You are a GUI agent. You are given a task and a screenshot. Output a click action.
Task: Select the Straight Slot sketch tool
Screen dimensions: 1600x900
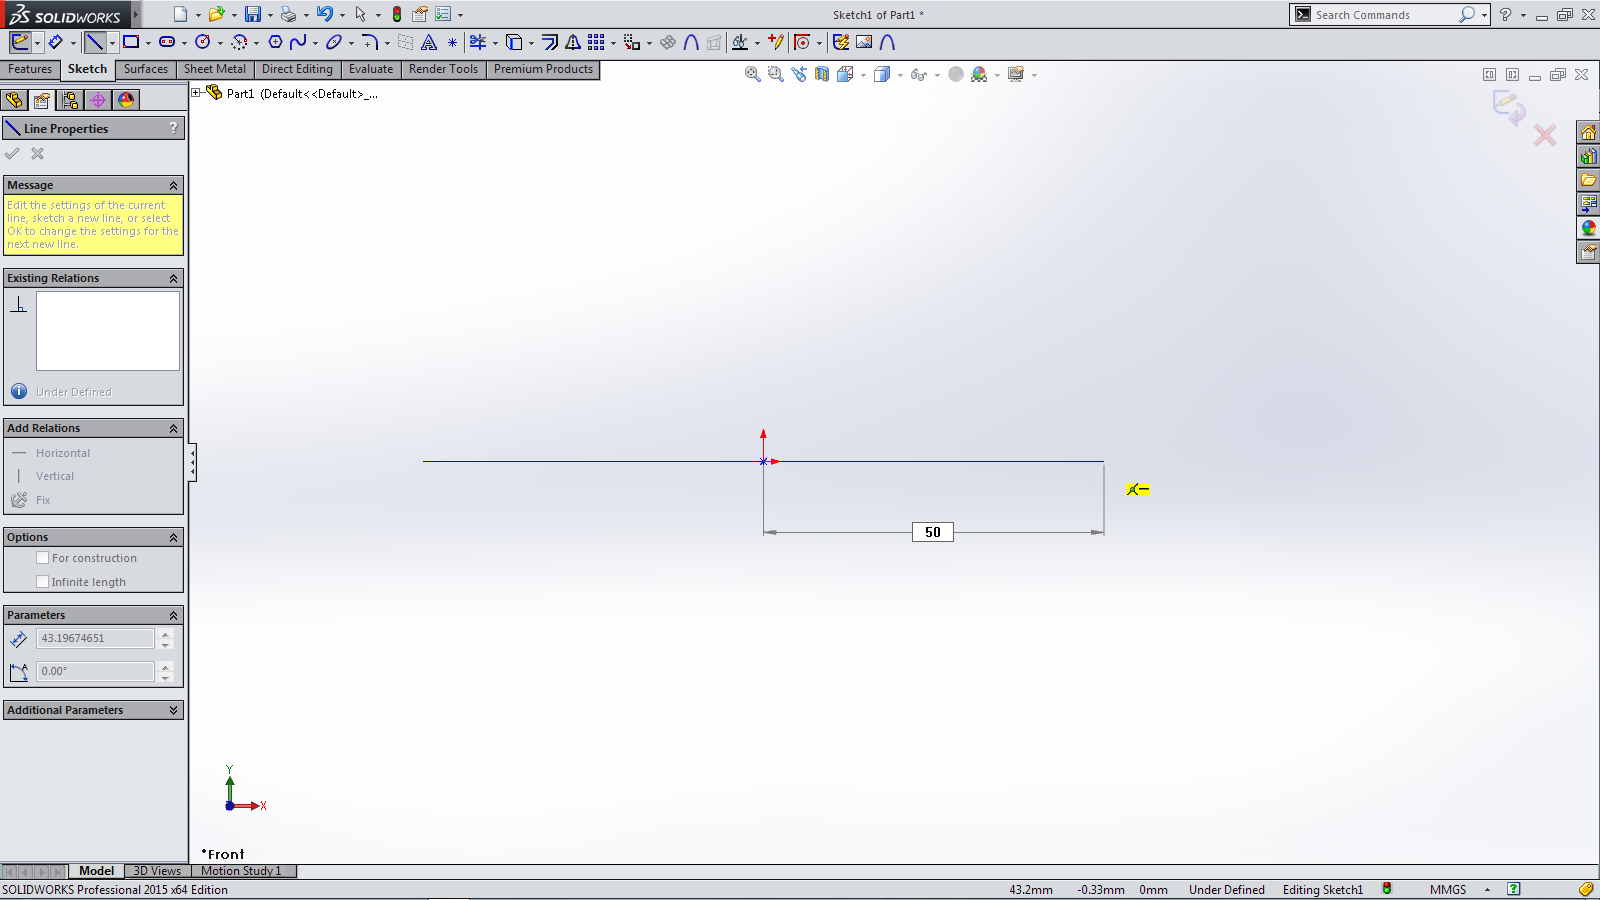coord(167,42)
